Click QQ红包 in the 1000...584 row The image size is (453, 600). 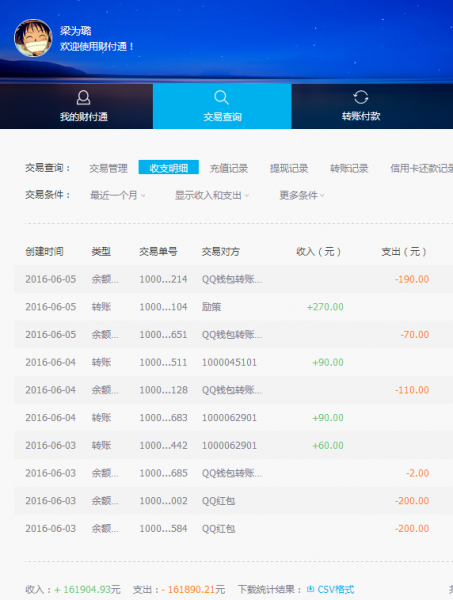tap(218, 528)
